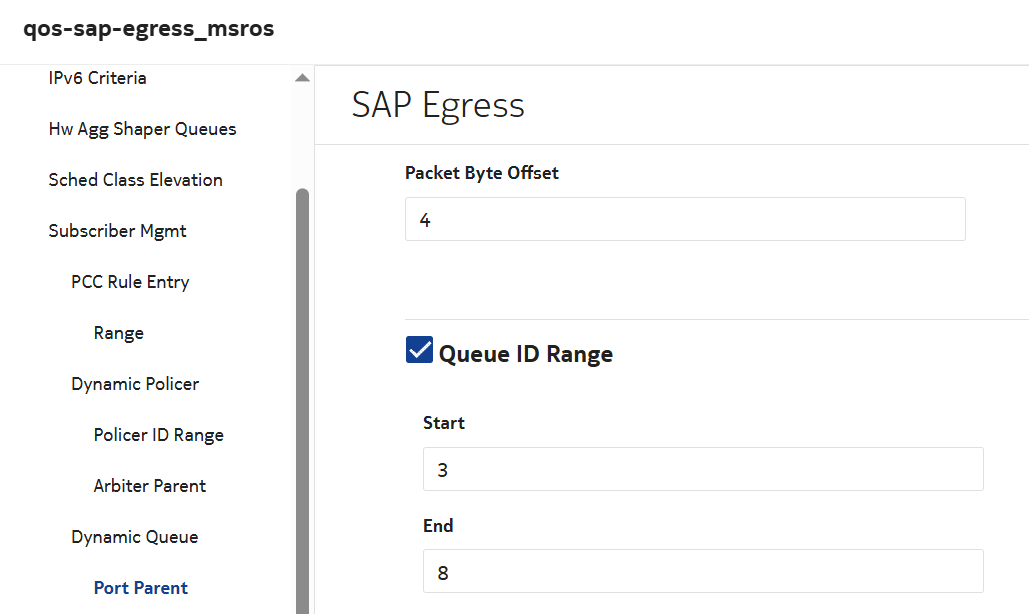Navigate to Dynamic Policer
This screenshot has width=1029, height=614.
135,384
